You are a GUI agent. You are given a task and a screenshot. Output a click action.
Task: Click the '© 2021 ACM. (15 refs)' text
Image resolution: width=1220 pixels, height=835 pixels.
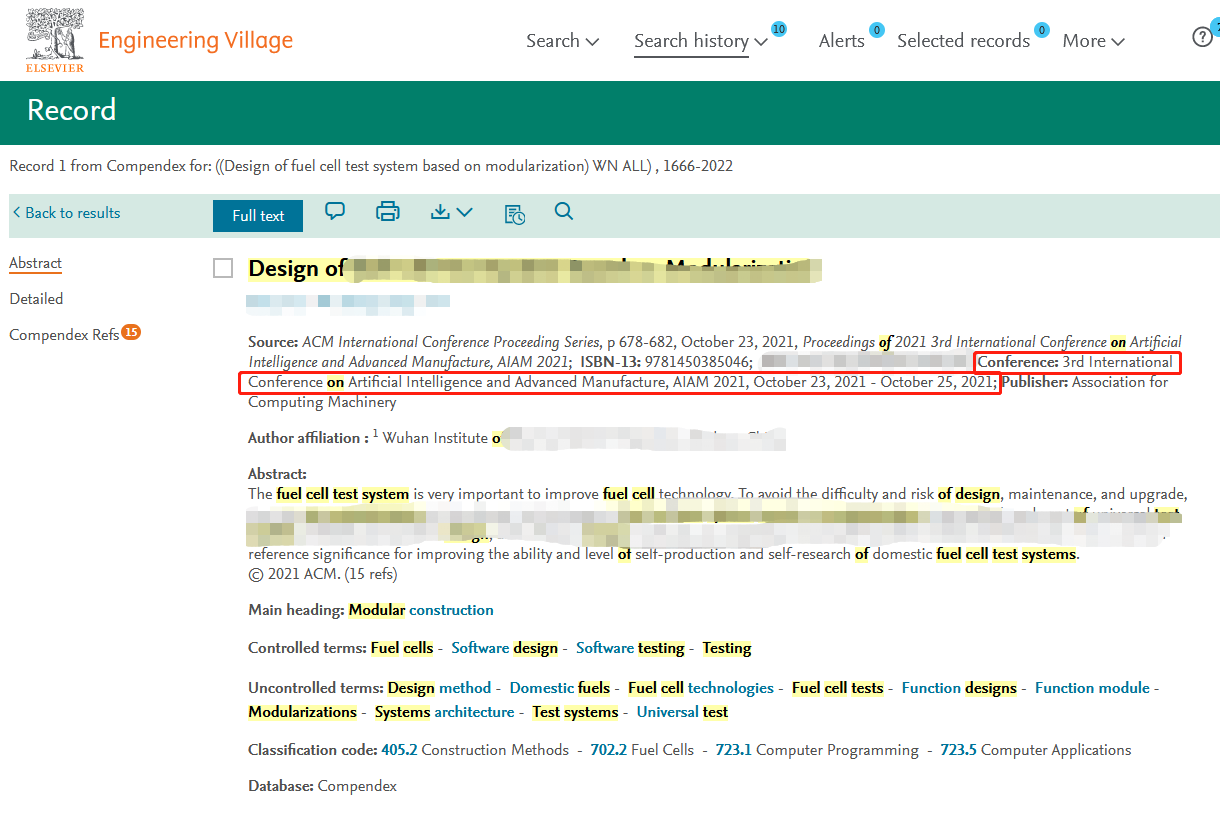point(322,574)
